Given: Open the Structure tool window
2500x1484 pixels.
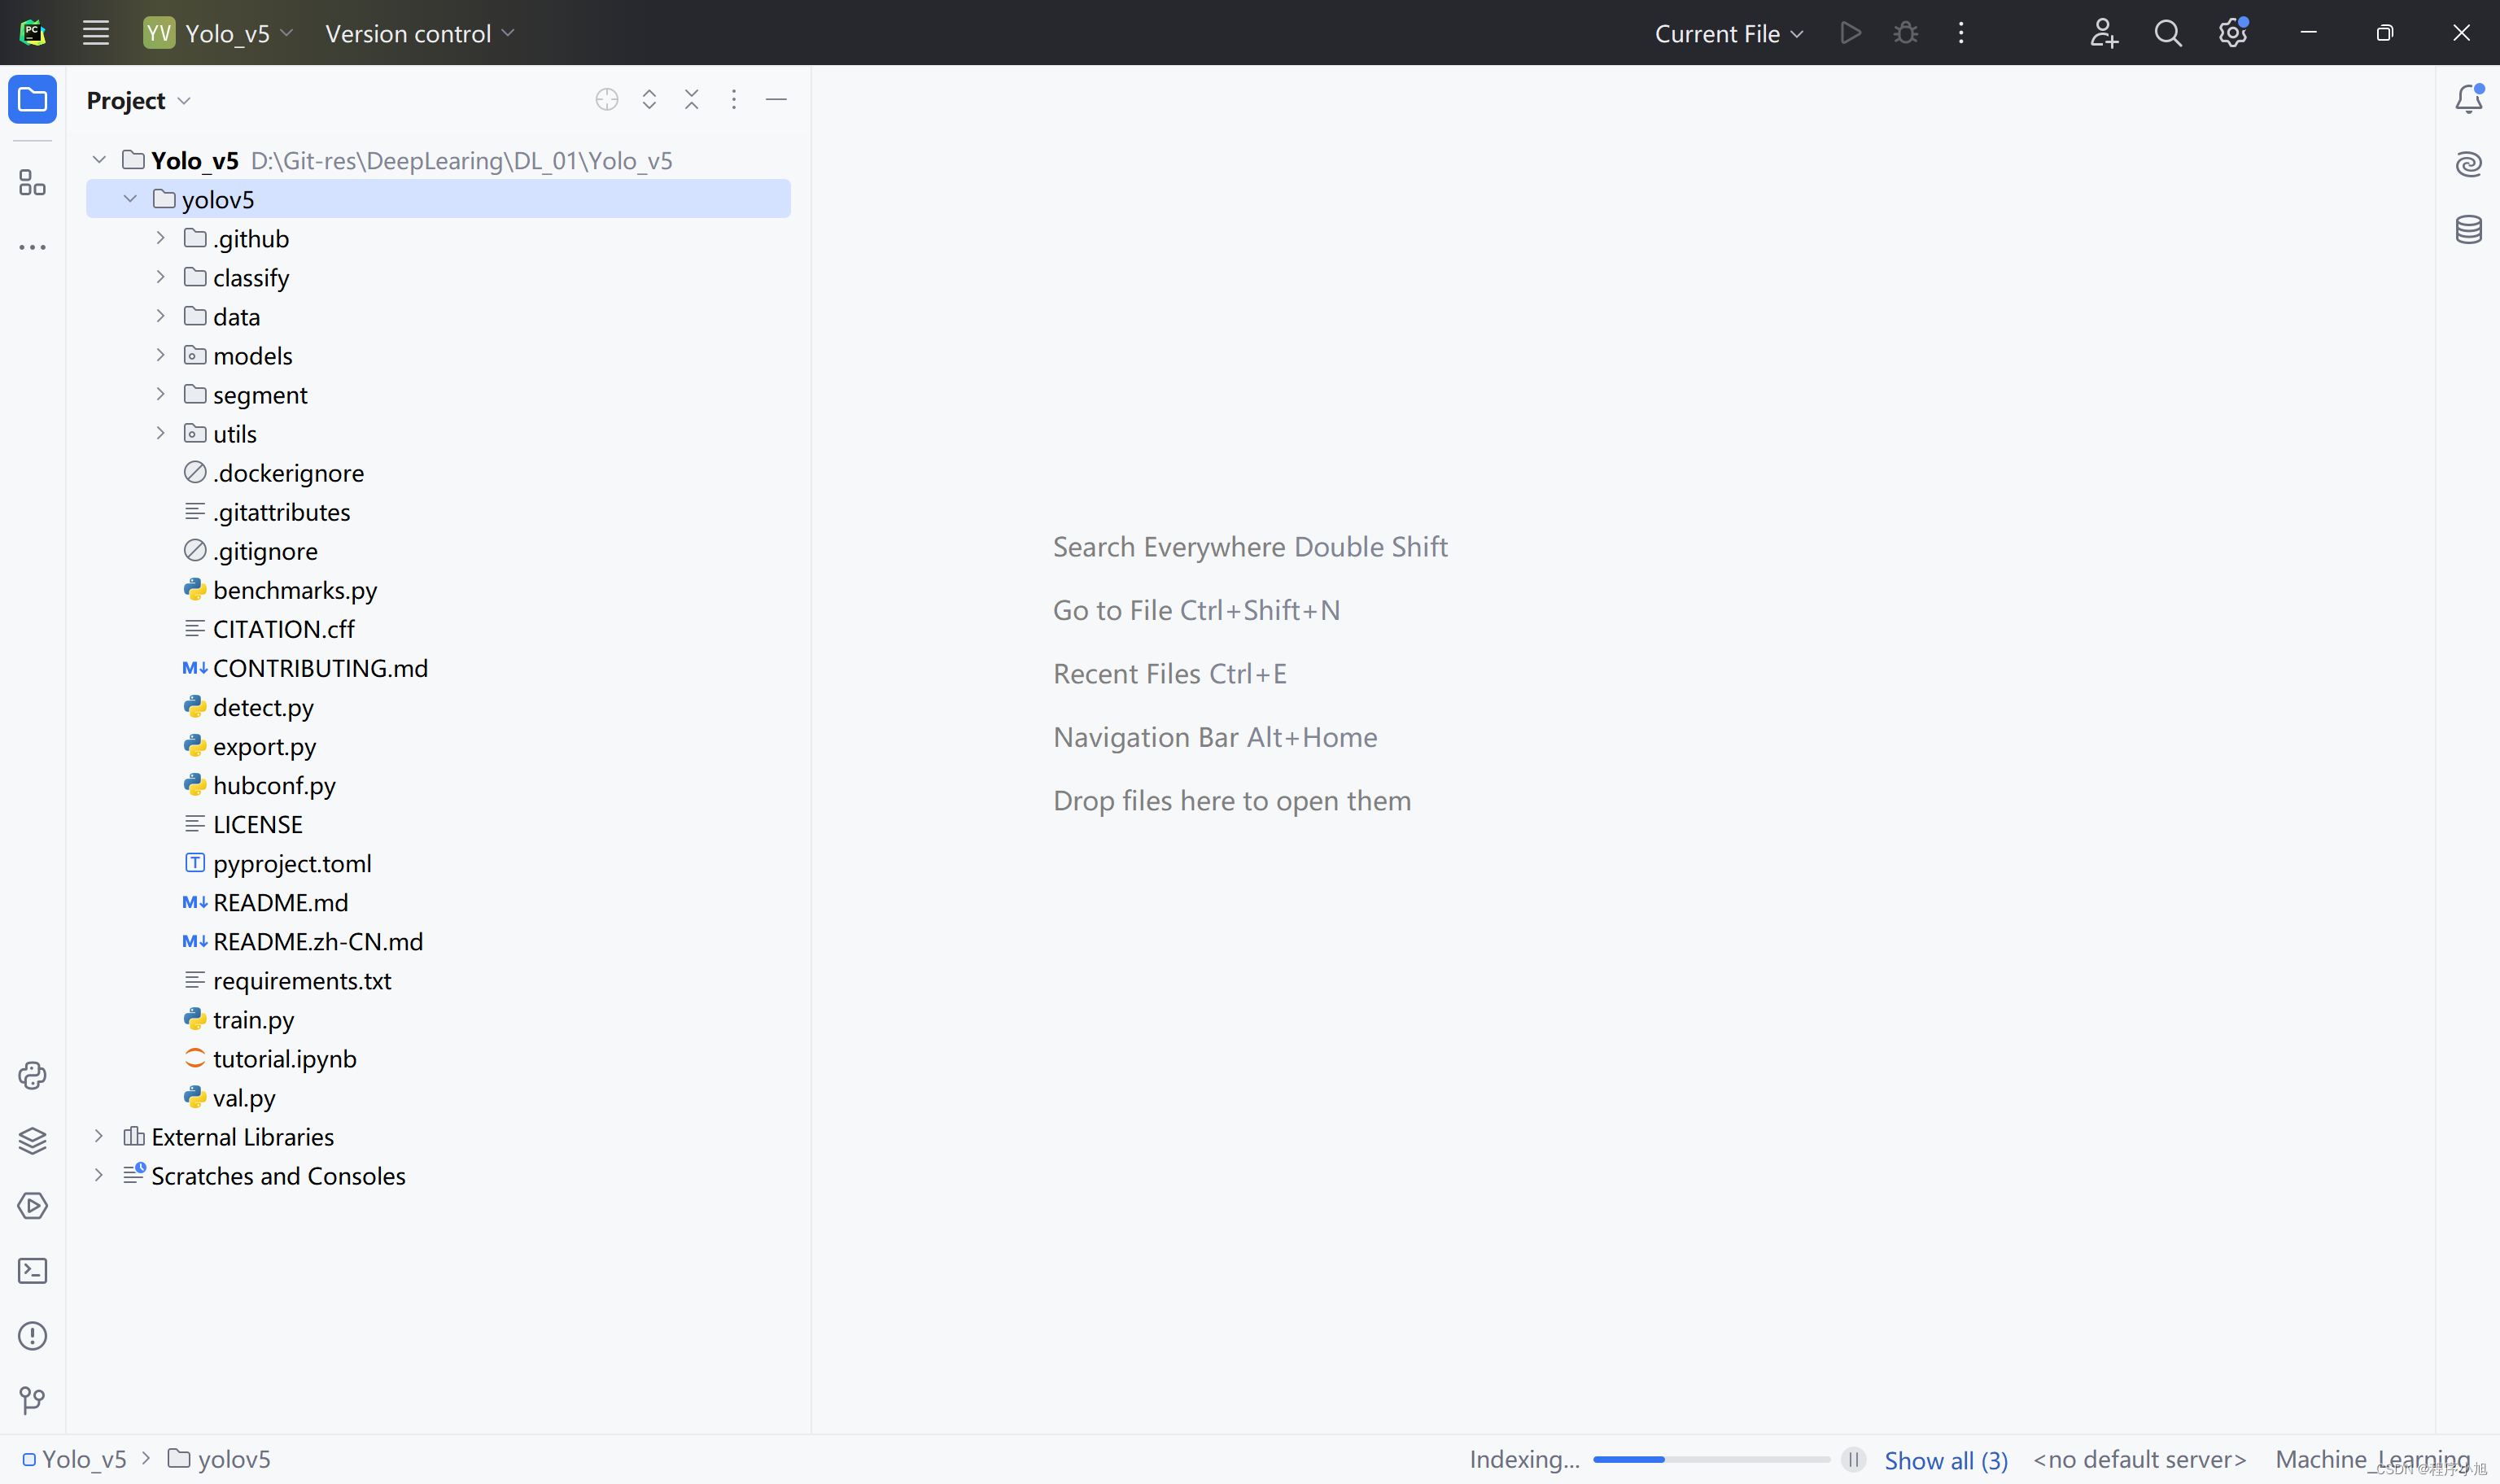Looking at the screenshot, I should click(x=32, y=183).
